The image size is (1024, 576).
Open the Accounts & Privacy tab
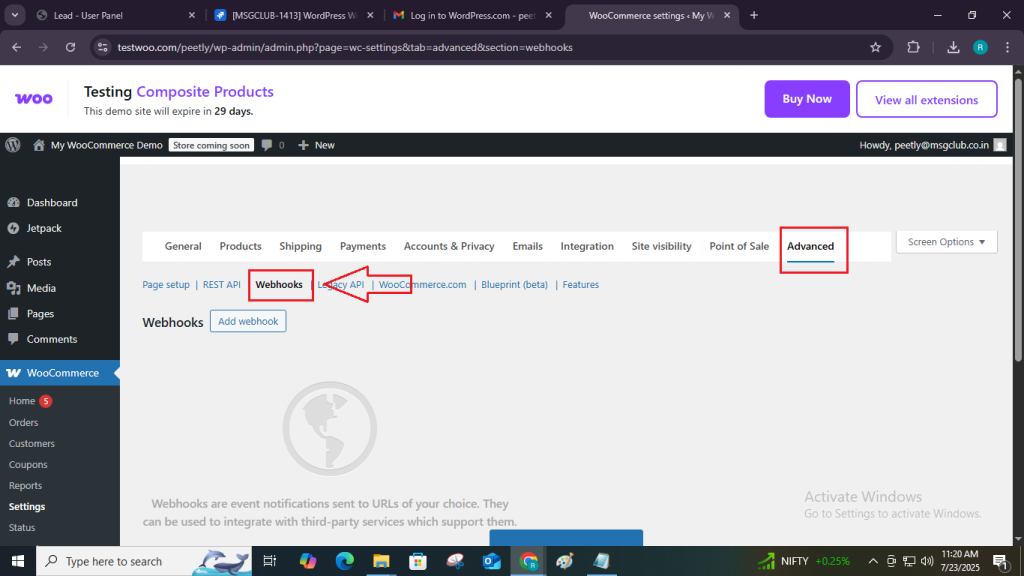(x=449, y=246)
